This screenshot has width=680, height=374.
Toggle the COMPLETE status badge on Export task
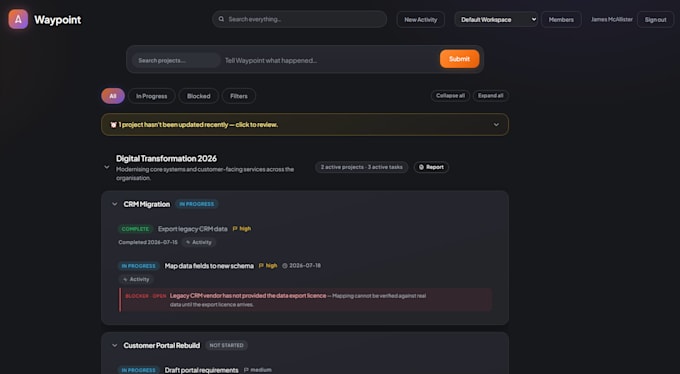[x=135, y=229]
